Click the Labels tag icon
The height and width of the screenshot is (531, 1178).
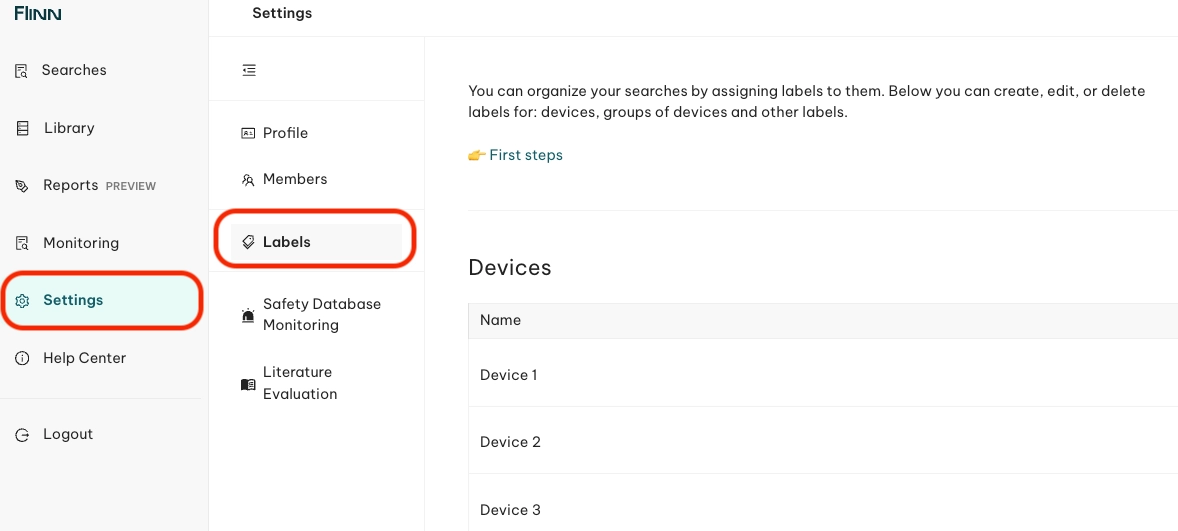point(248,242)
